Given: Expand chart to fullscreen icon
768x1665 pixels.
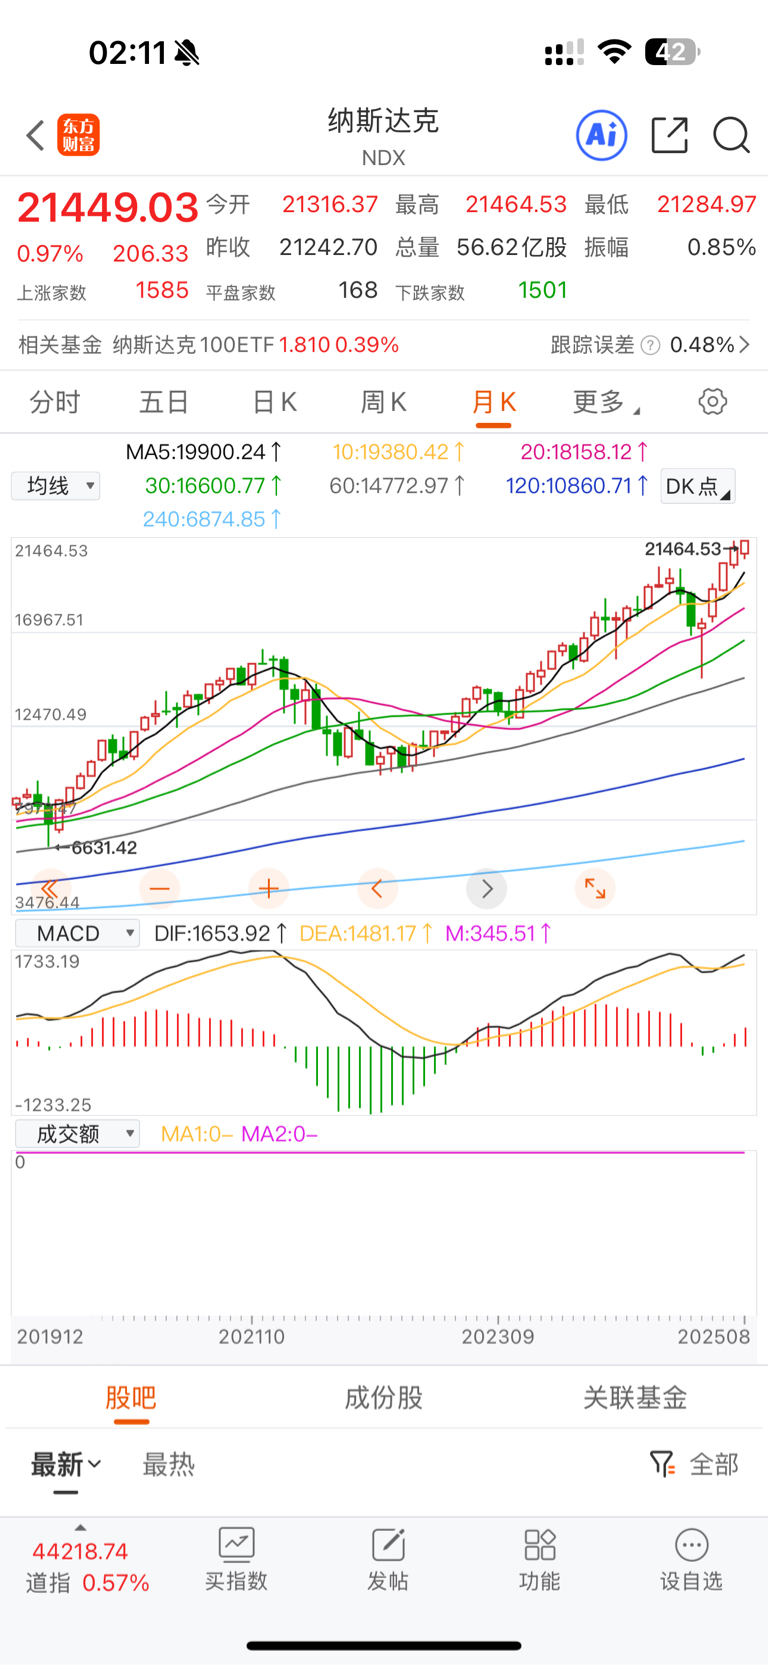Looking at the screenshot, I should 595,888.
